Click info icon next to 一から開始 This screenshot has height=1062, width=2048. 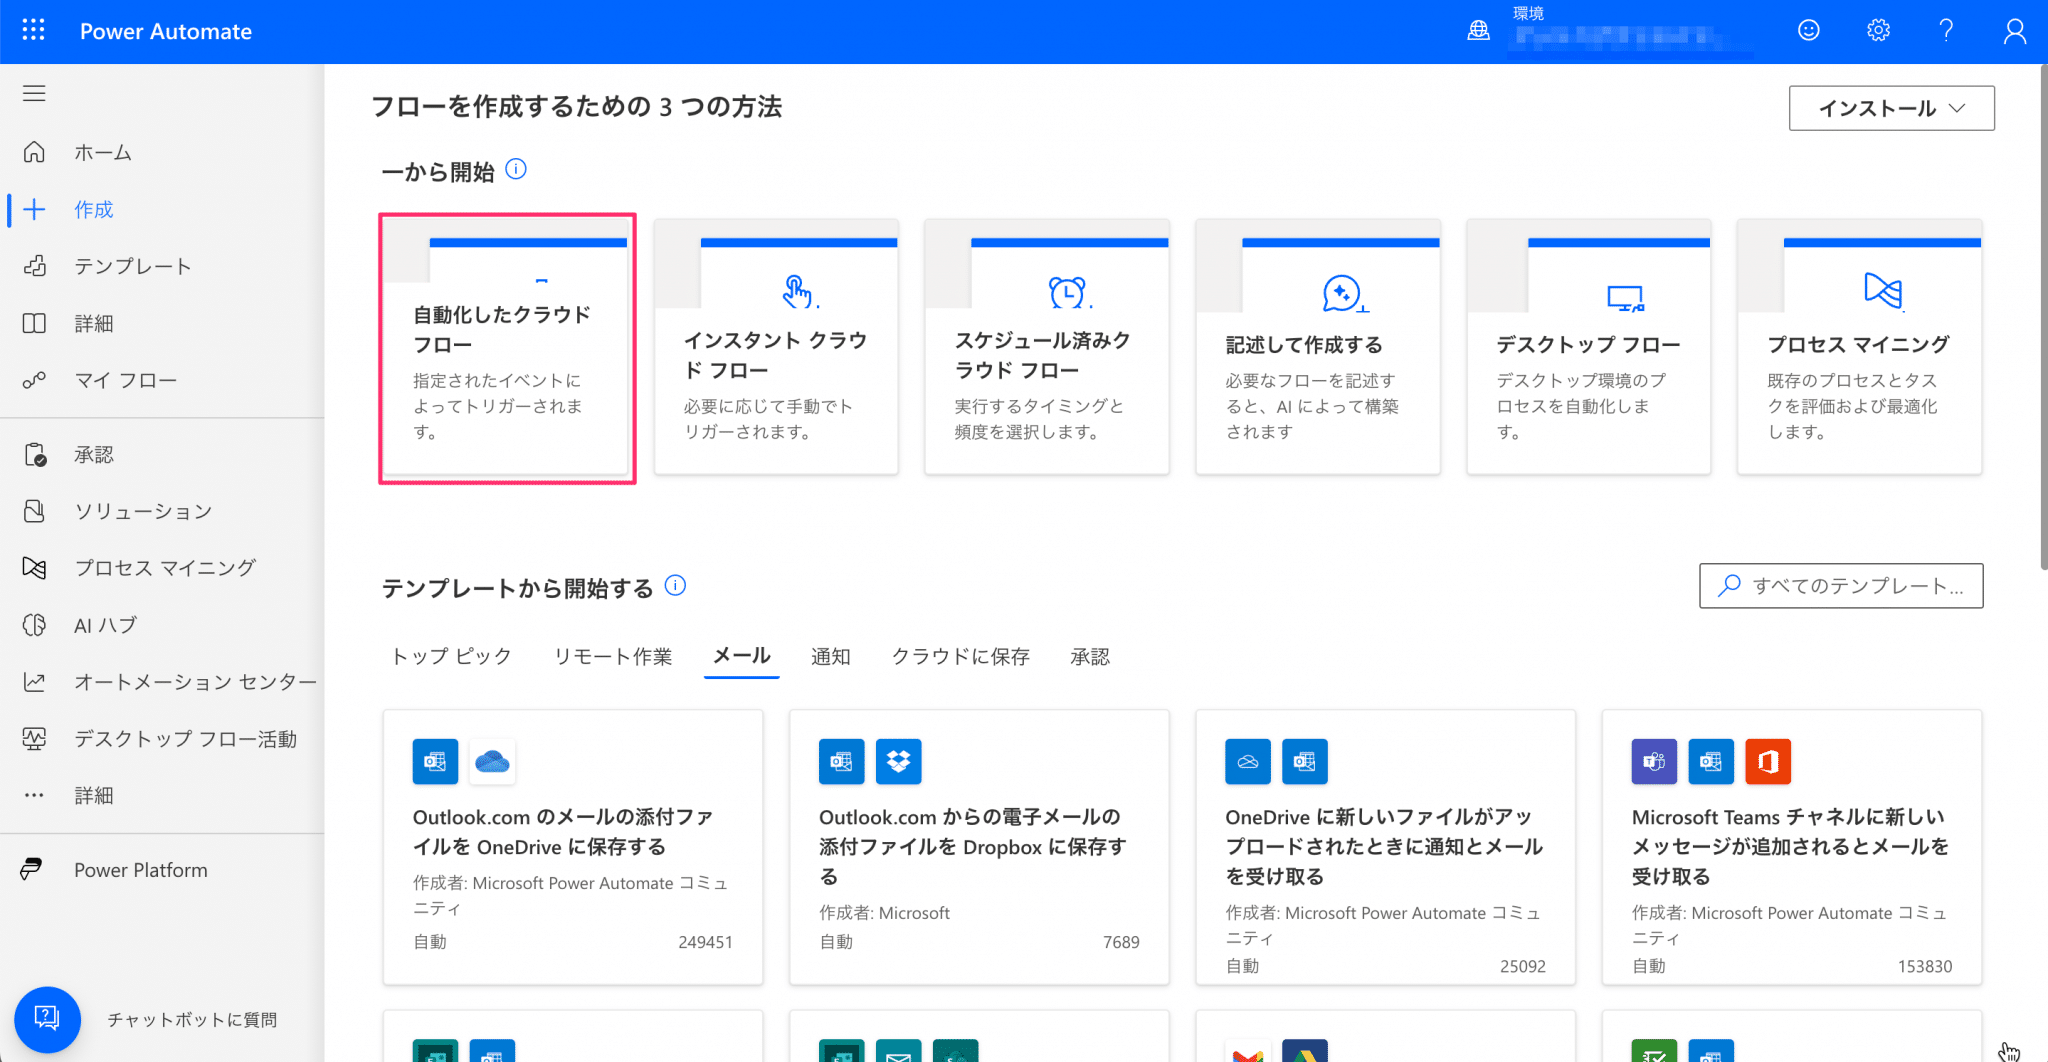(516, 169)
